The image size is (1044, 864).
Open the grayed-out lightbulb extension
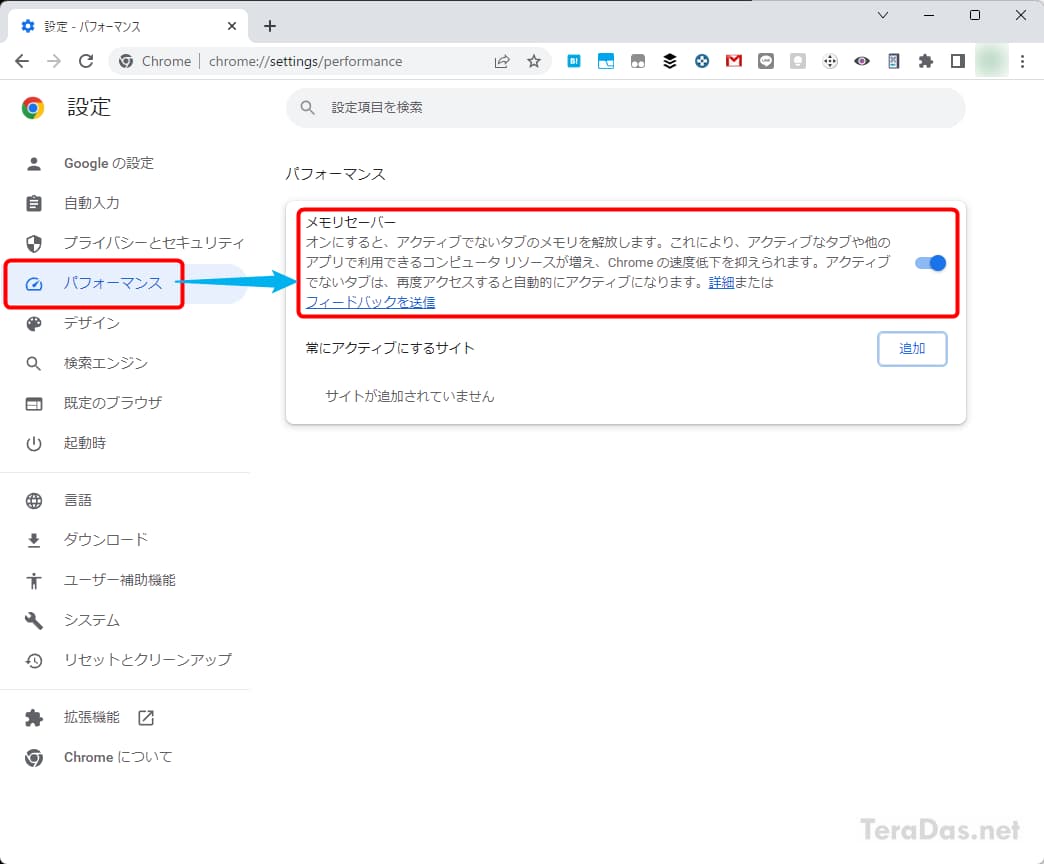click(x=798, y=61)
